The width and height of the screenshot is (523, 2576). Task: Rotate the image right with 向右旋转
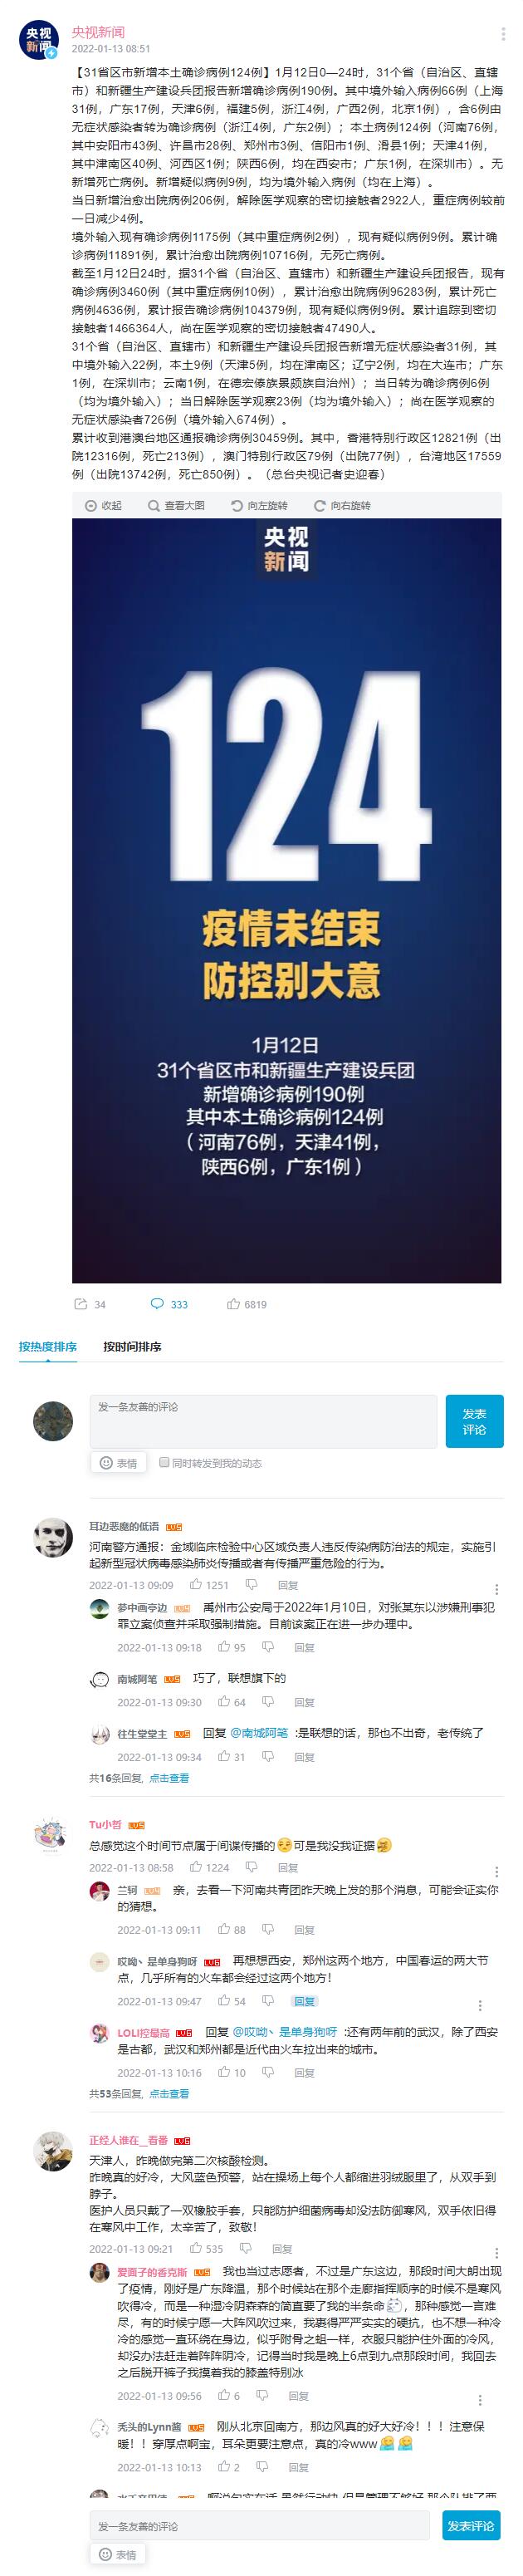[341, 505]
